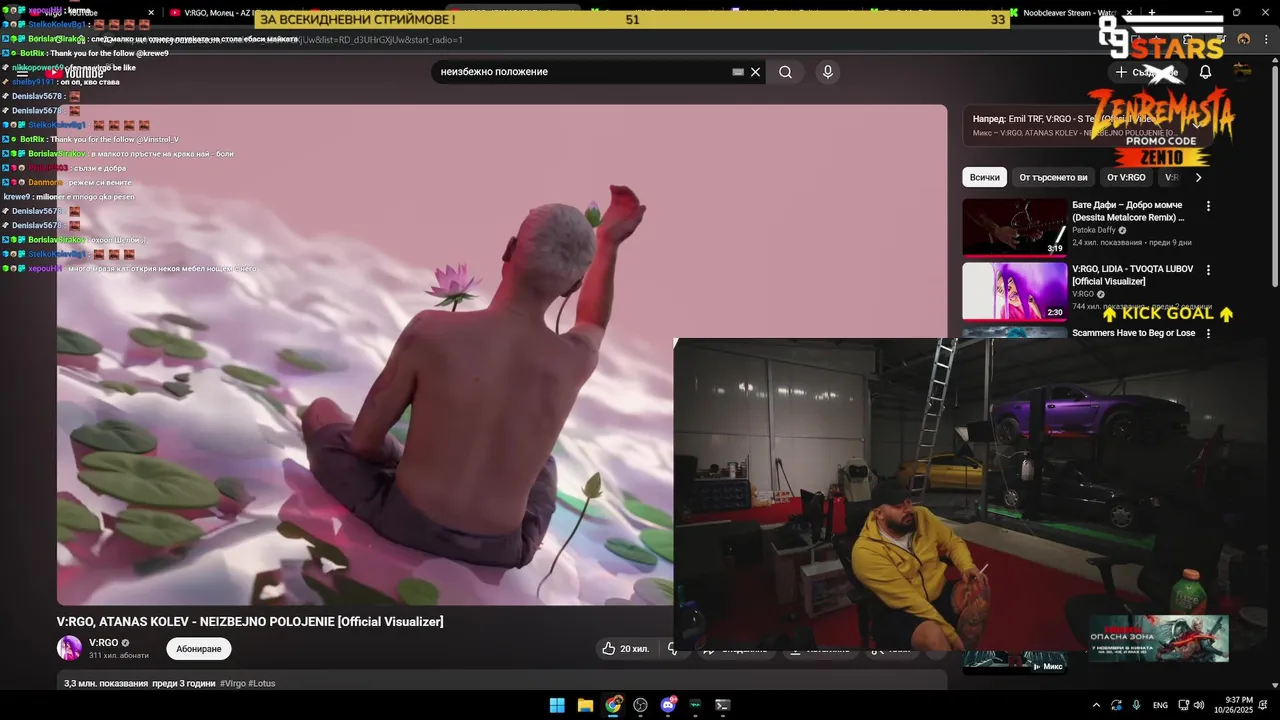Open on-screen keyboard icon in search box
The width and height of the screenshot is (1280, 720).
point(738,72)
